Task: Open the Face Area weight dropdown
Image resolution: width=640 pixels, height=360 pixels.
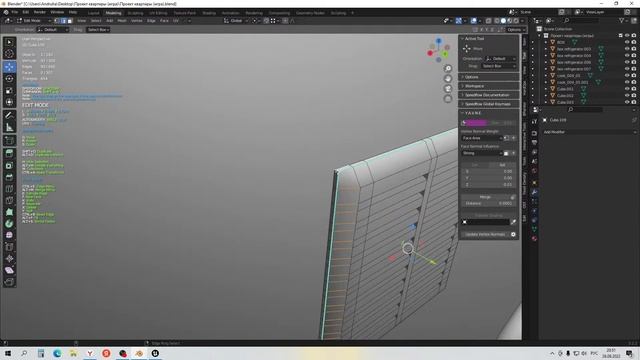Action: click(482, 138)
